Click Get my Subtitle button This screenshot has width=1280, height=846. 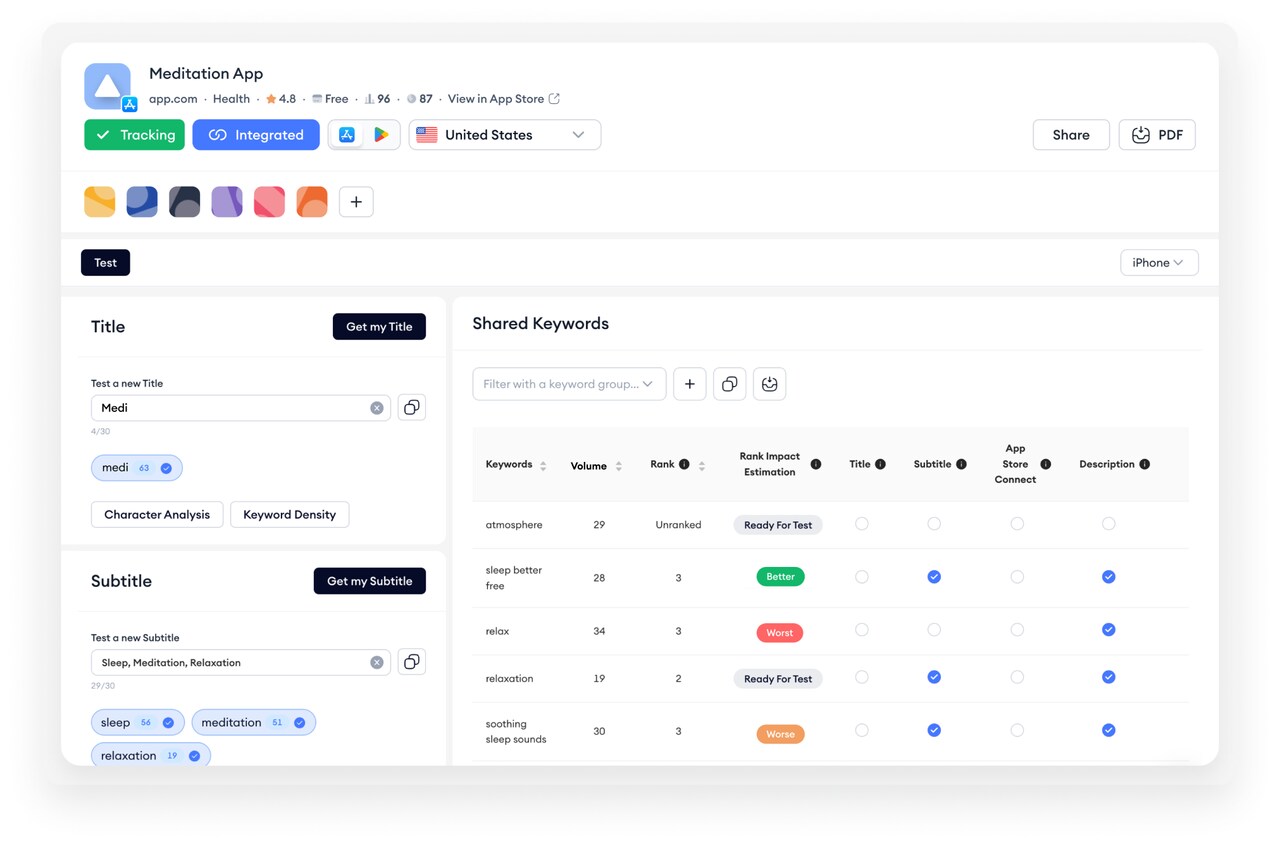[370, 581]
